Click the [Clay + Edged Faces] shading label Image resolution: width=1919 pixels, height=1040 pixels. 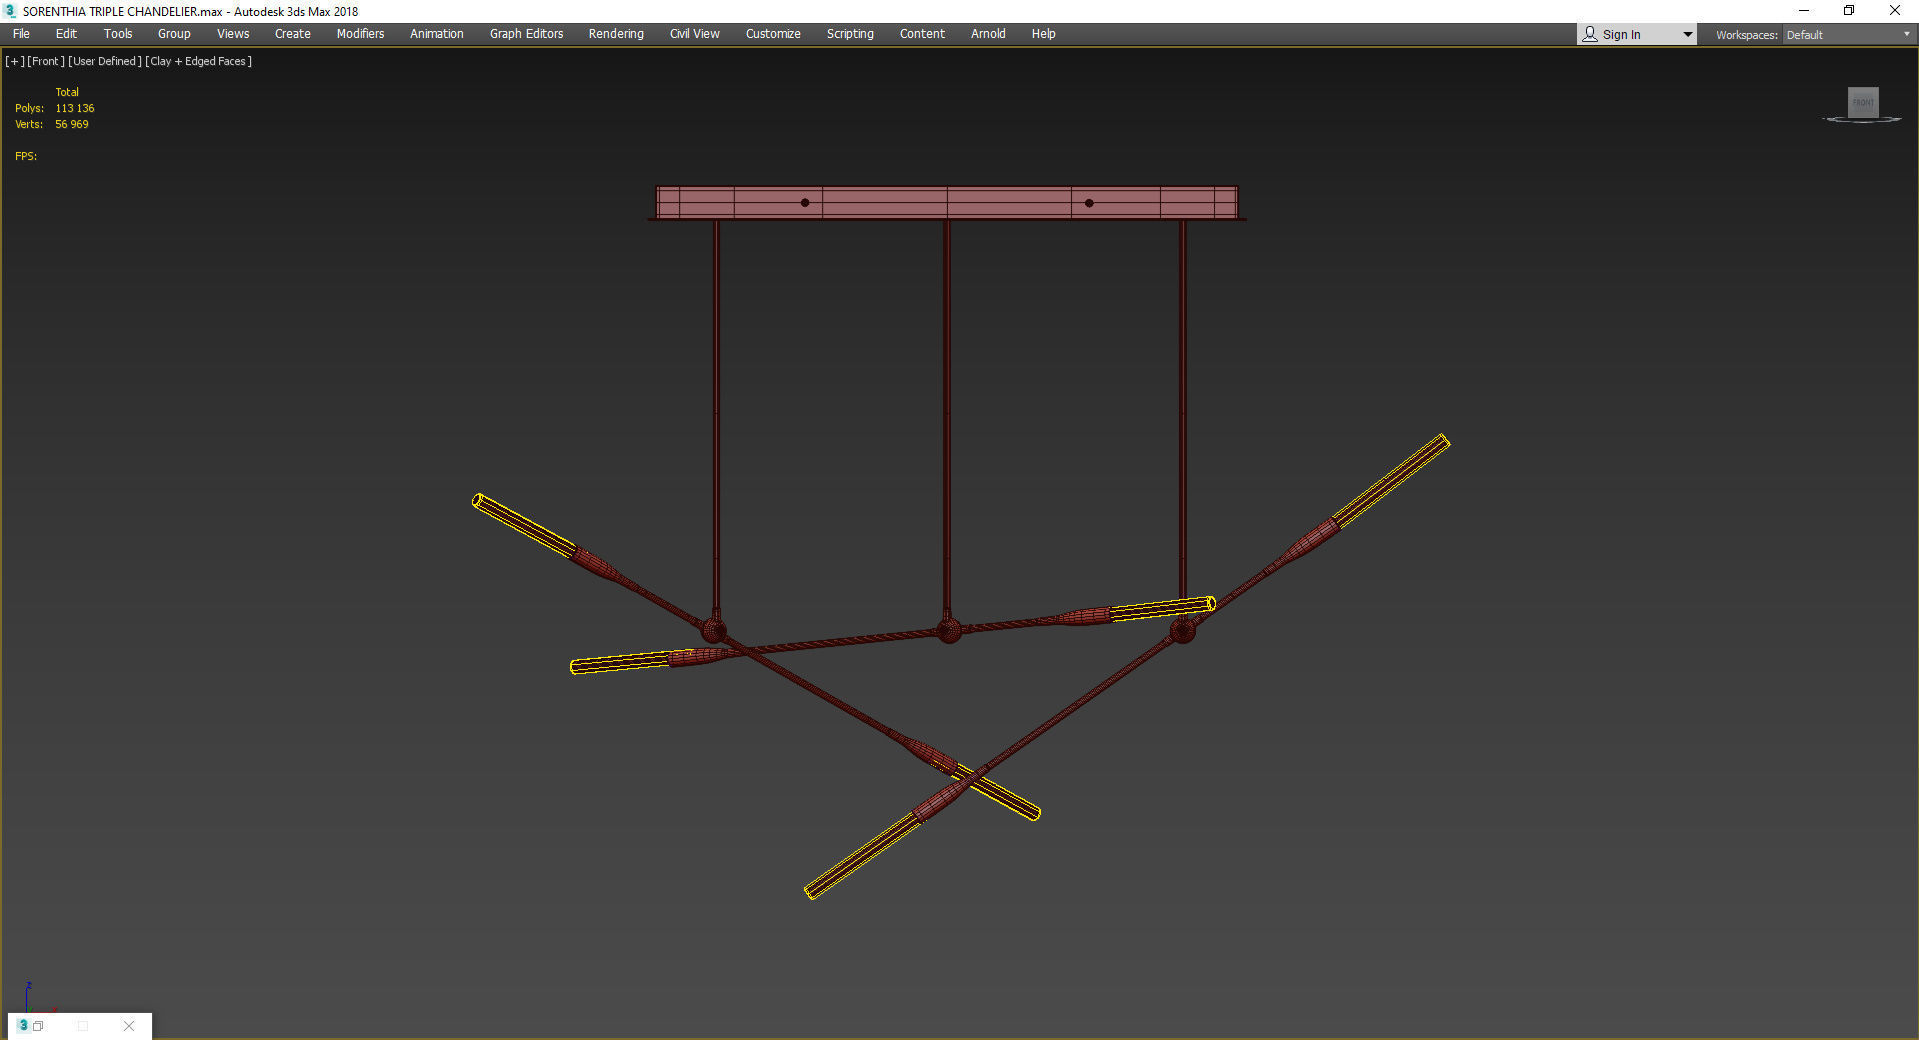click(198, 61)
